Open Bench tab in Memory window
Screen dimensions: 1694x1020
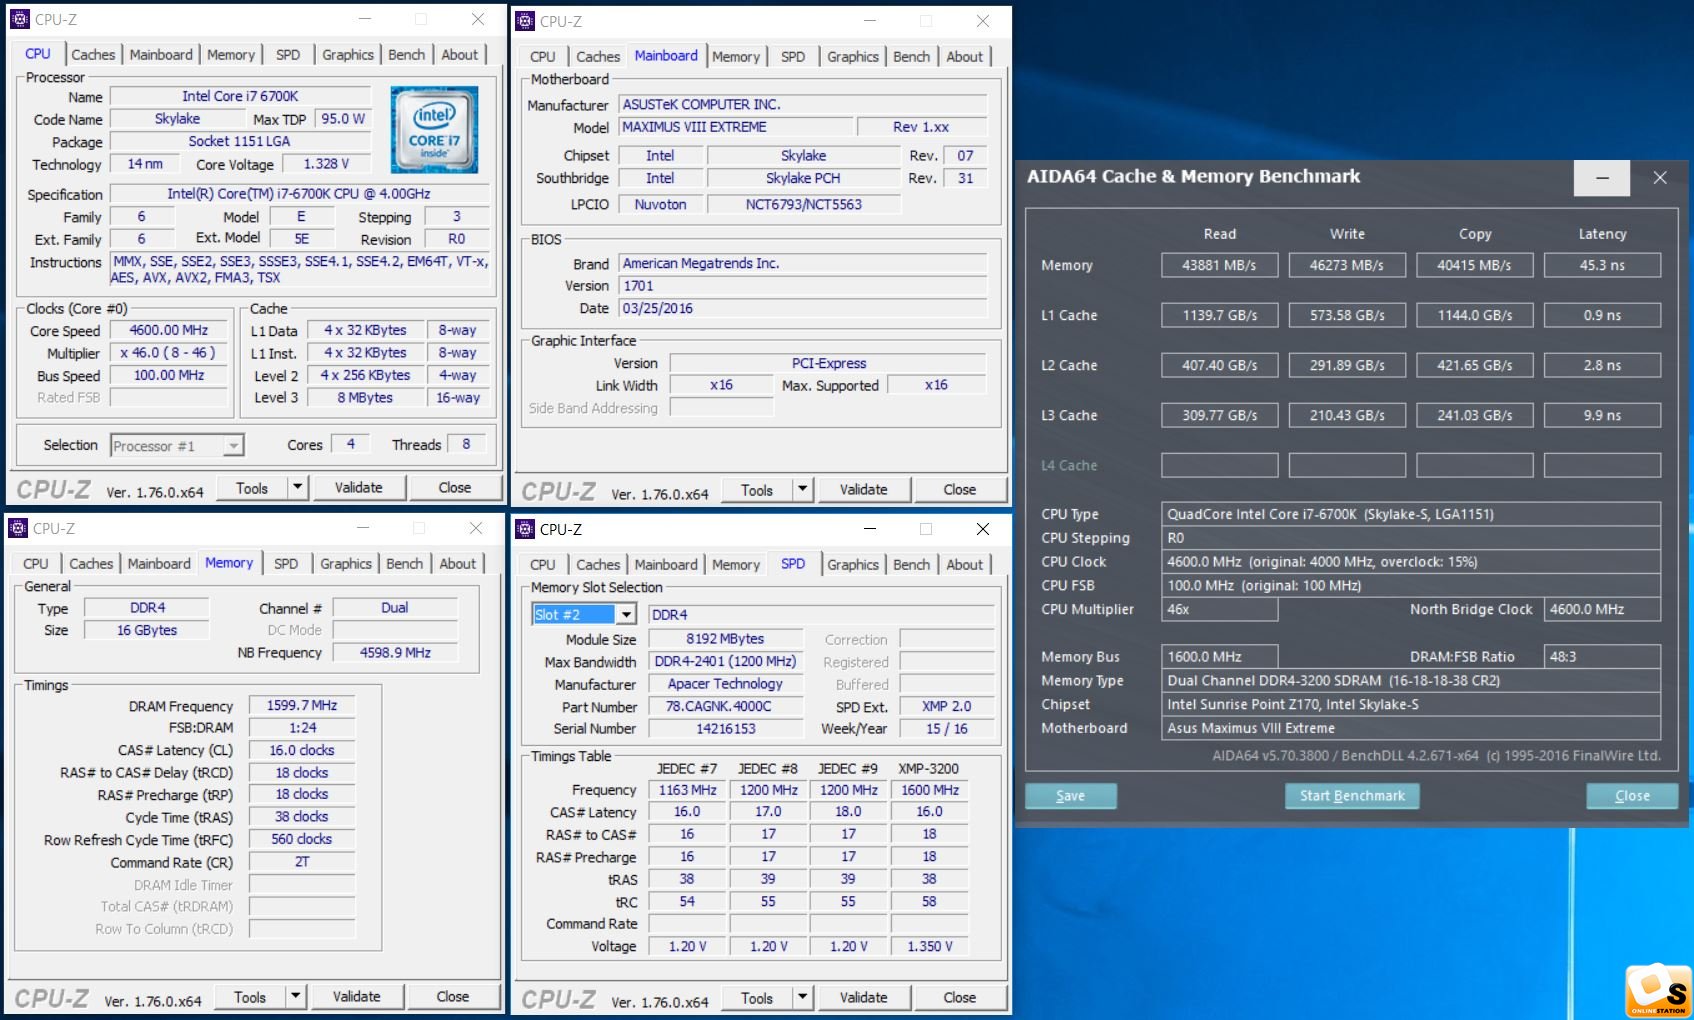click(x=405, y=564)
